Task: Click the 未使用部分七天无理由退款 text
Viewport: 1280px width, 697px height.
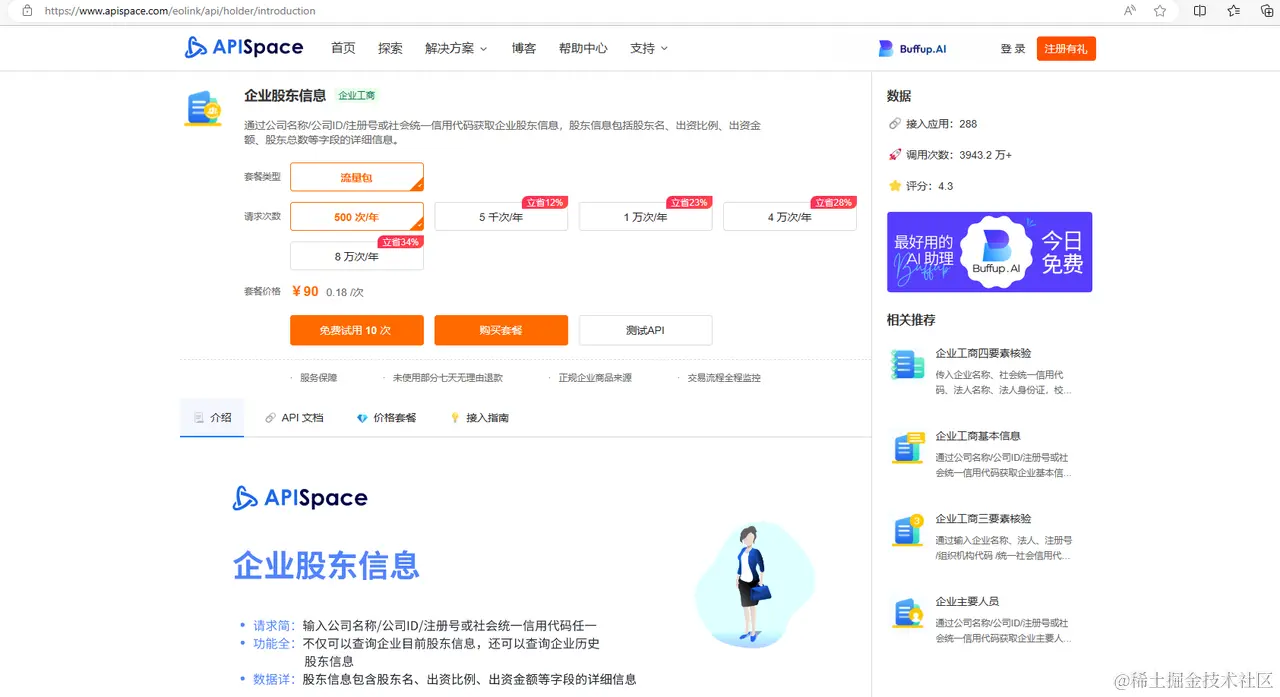Action: click(448, 378)
